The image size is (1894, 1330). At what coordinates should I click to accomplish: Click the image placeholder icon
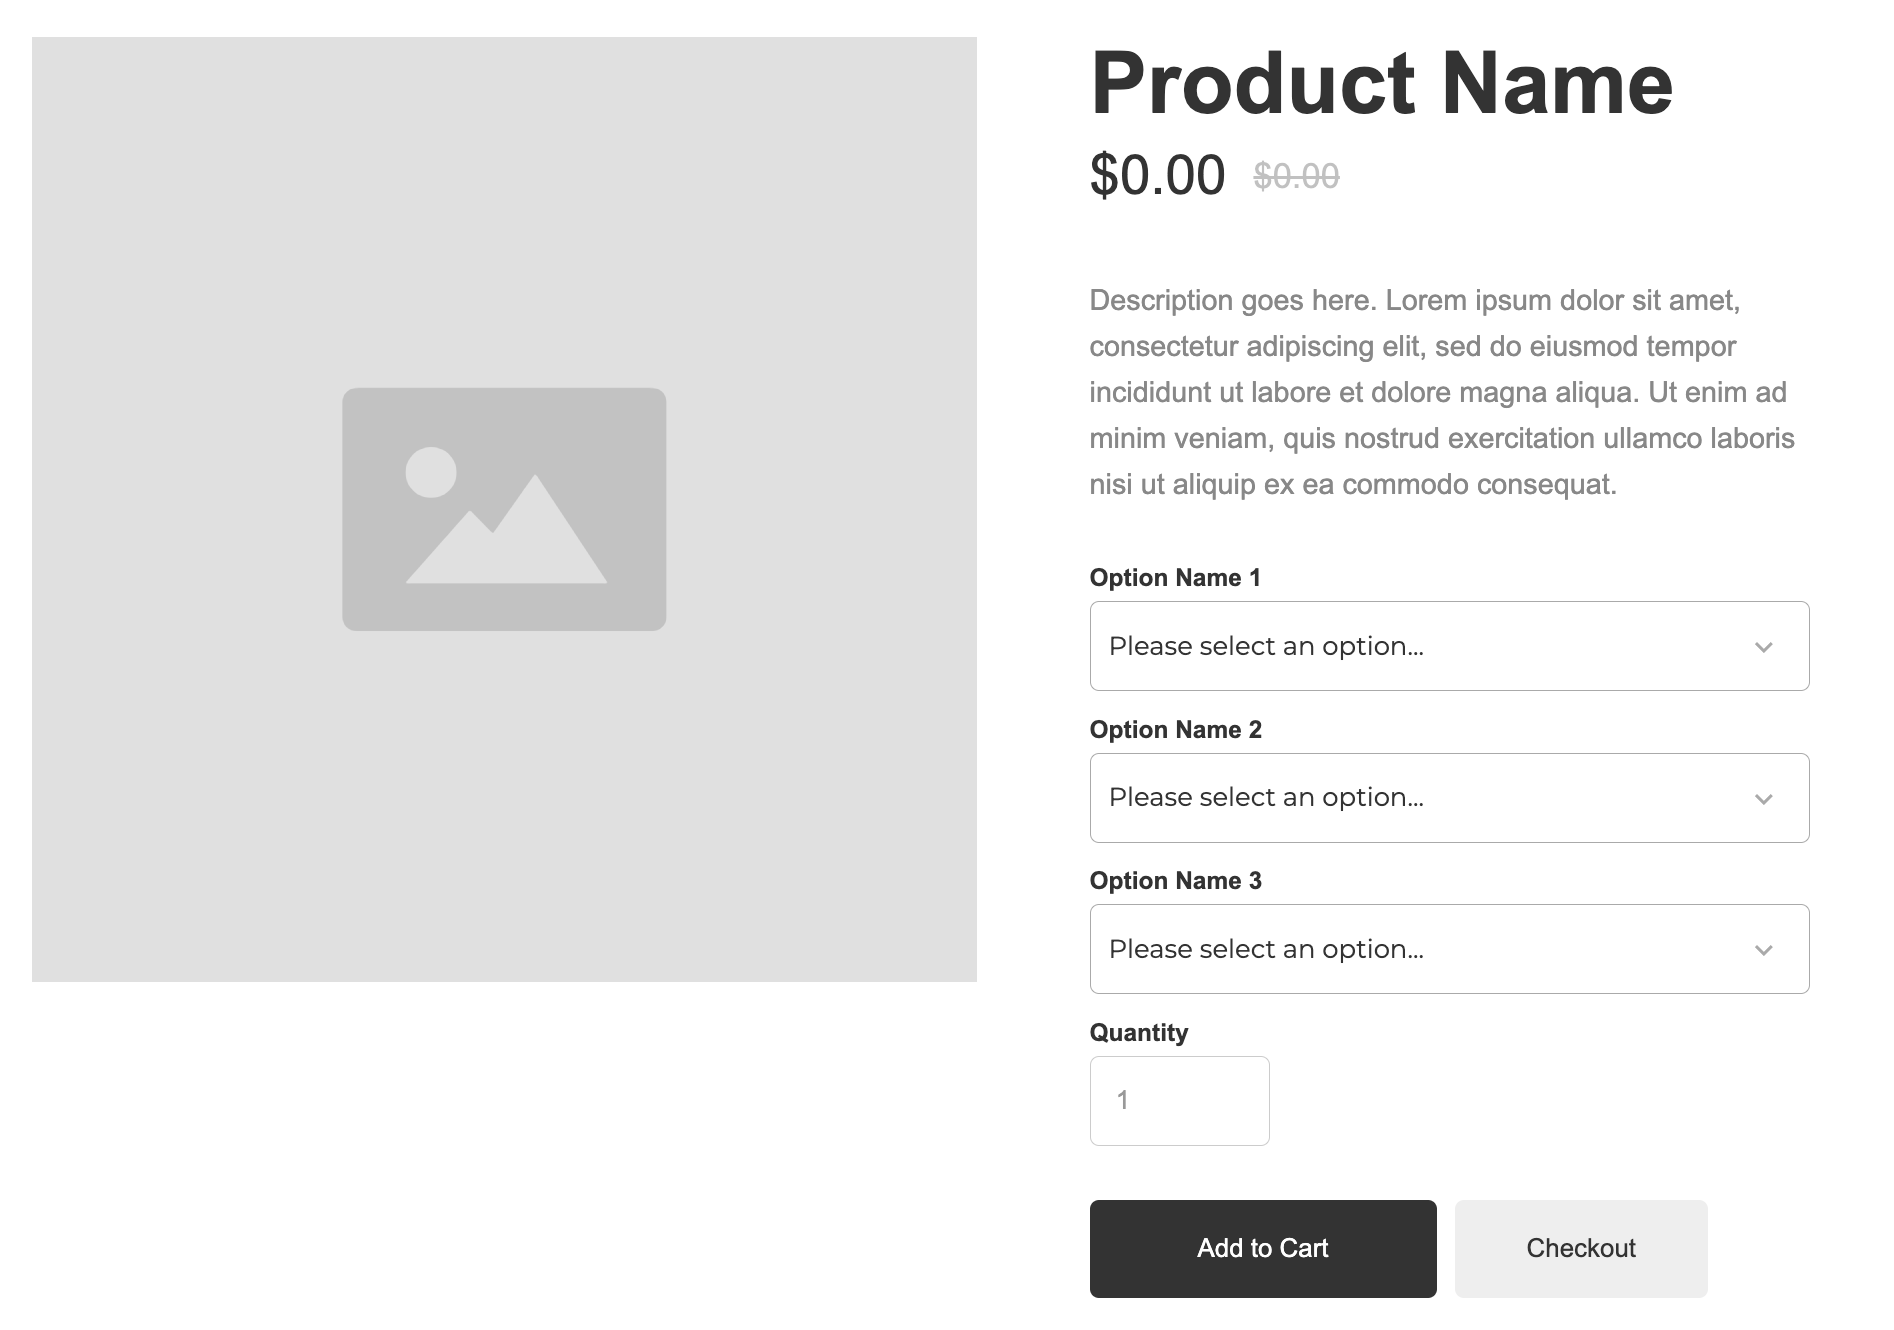(504, 509)
